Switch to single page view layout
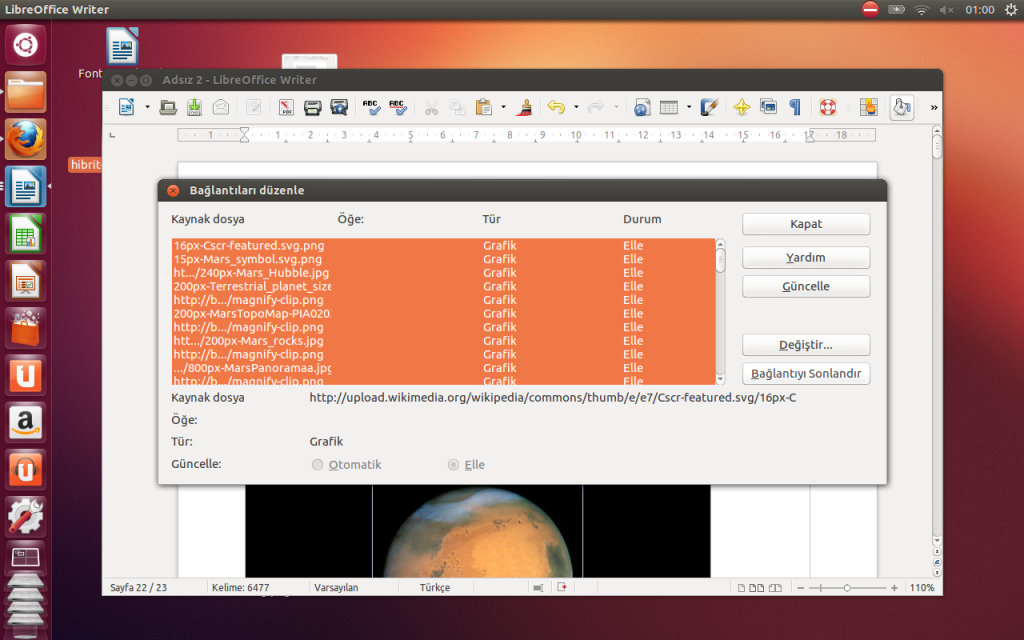Image resolution: width=1024 pixels, height=640 pixels. click(741, 588)
